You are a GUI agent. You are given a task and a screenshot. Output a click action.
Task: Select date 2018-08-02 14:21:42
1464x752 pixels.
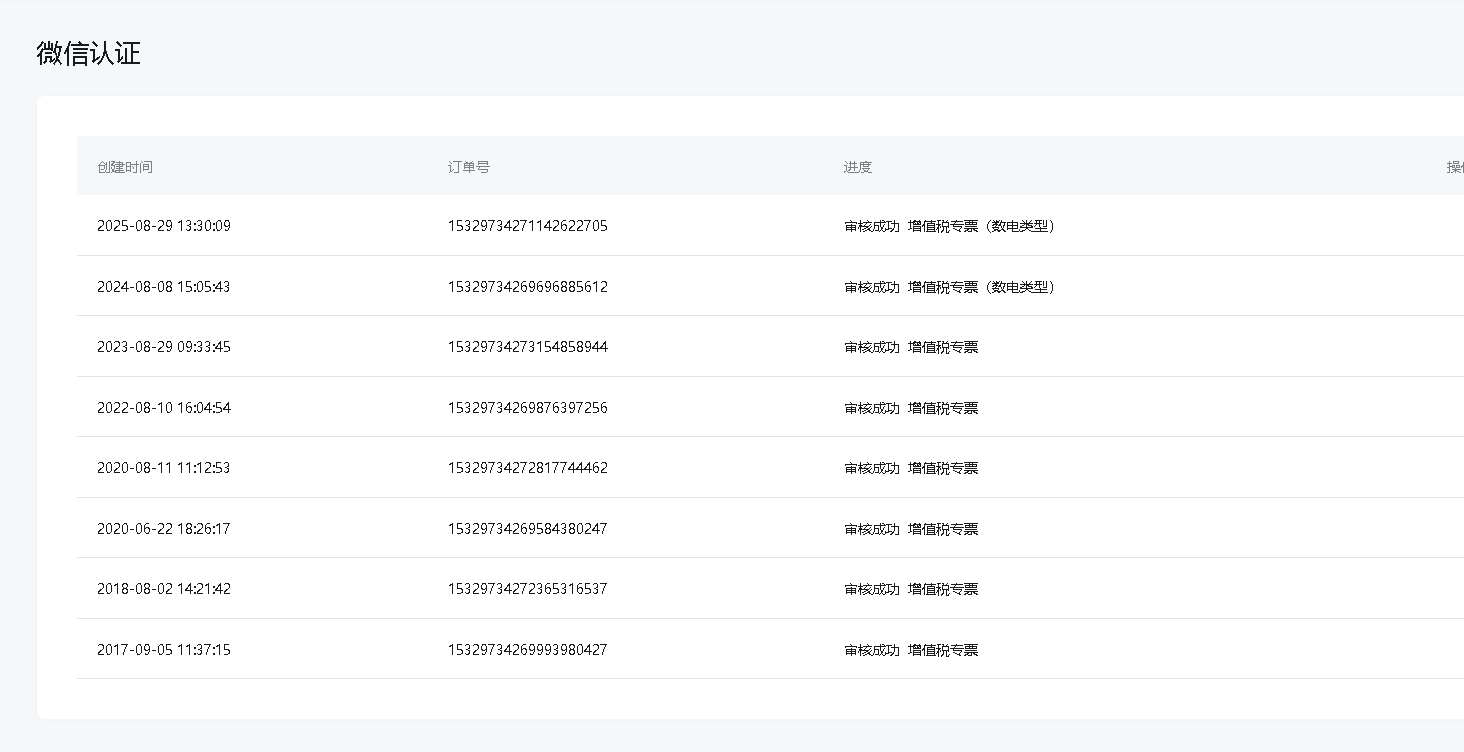coord(164,589)
